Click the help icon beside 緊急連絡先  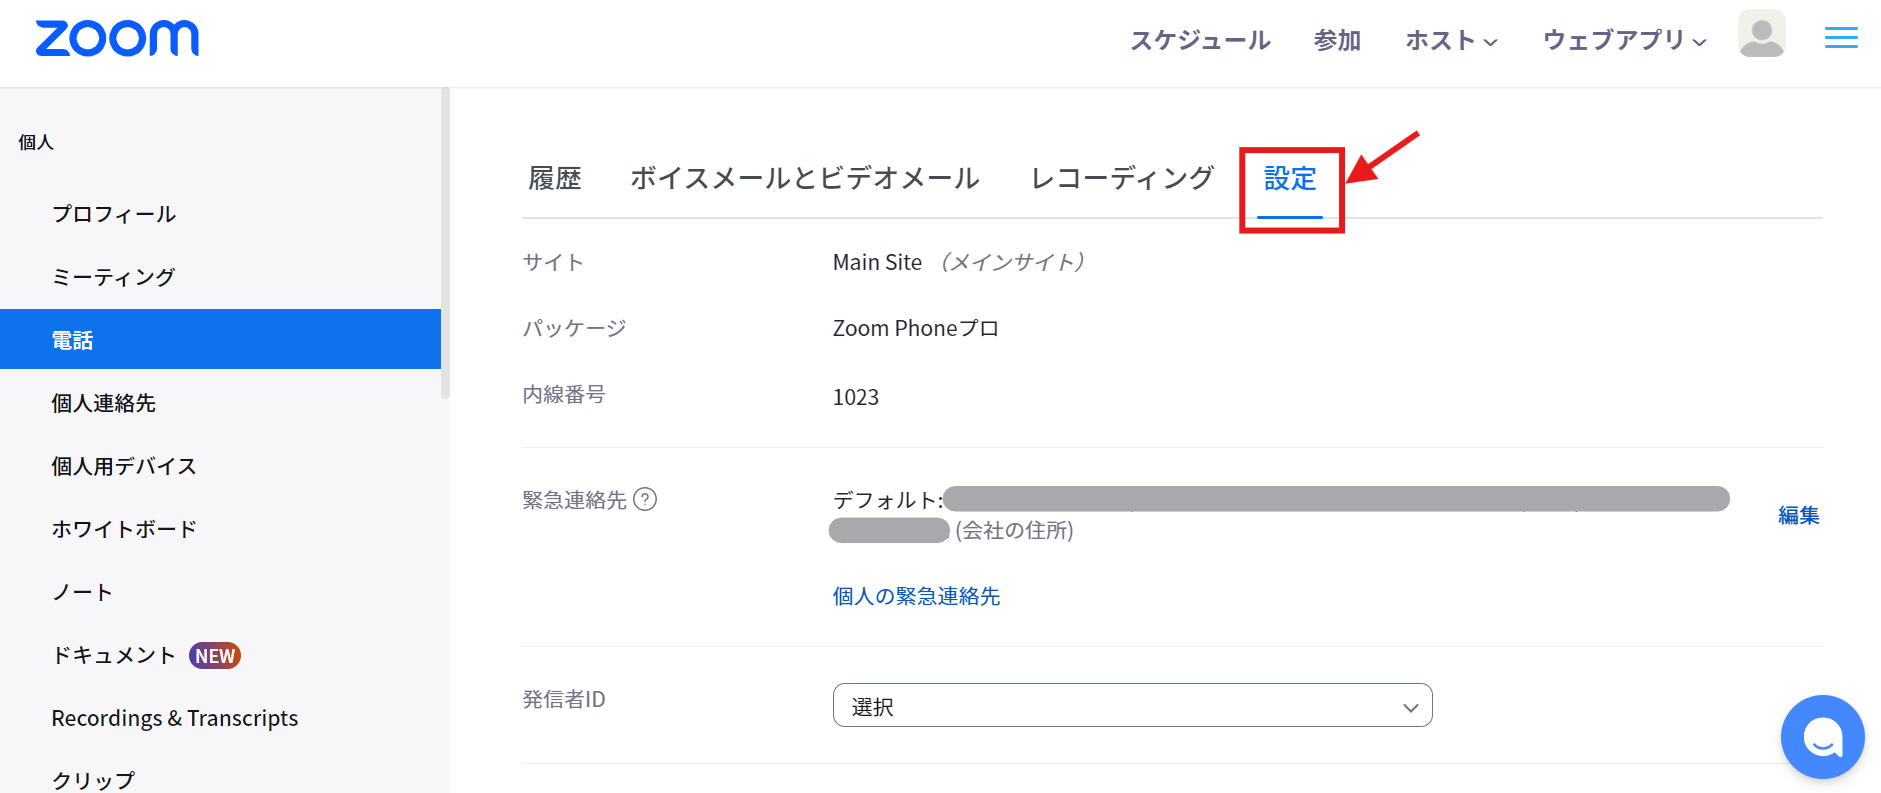coord(646,499)
